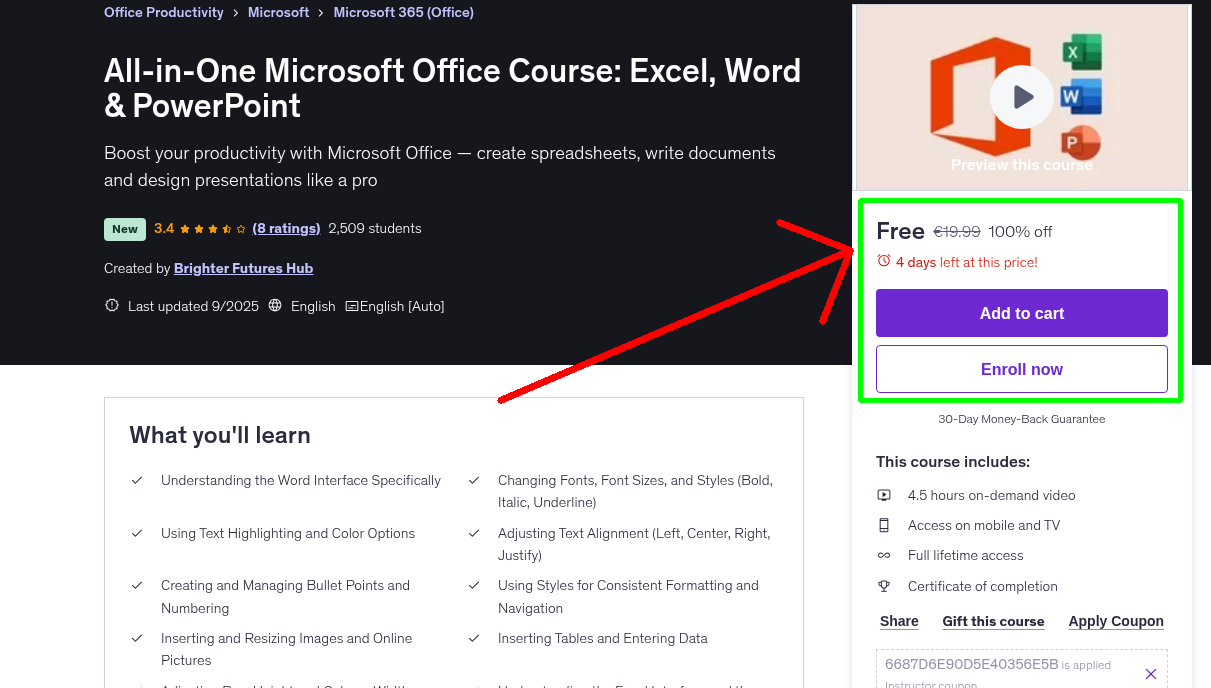Click the certificate of completion trophy icon
Viewport: 1211px width, 688px height.
coord(884,586)
